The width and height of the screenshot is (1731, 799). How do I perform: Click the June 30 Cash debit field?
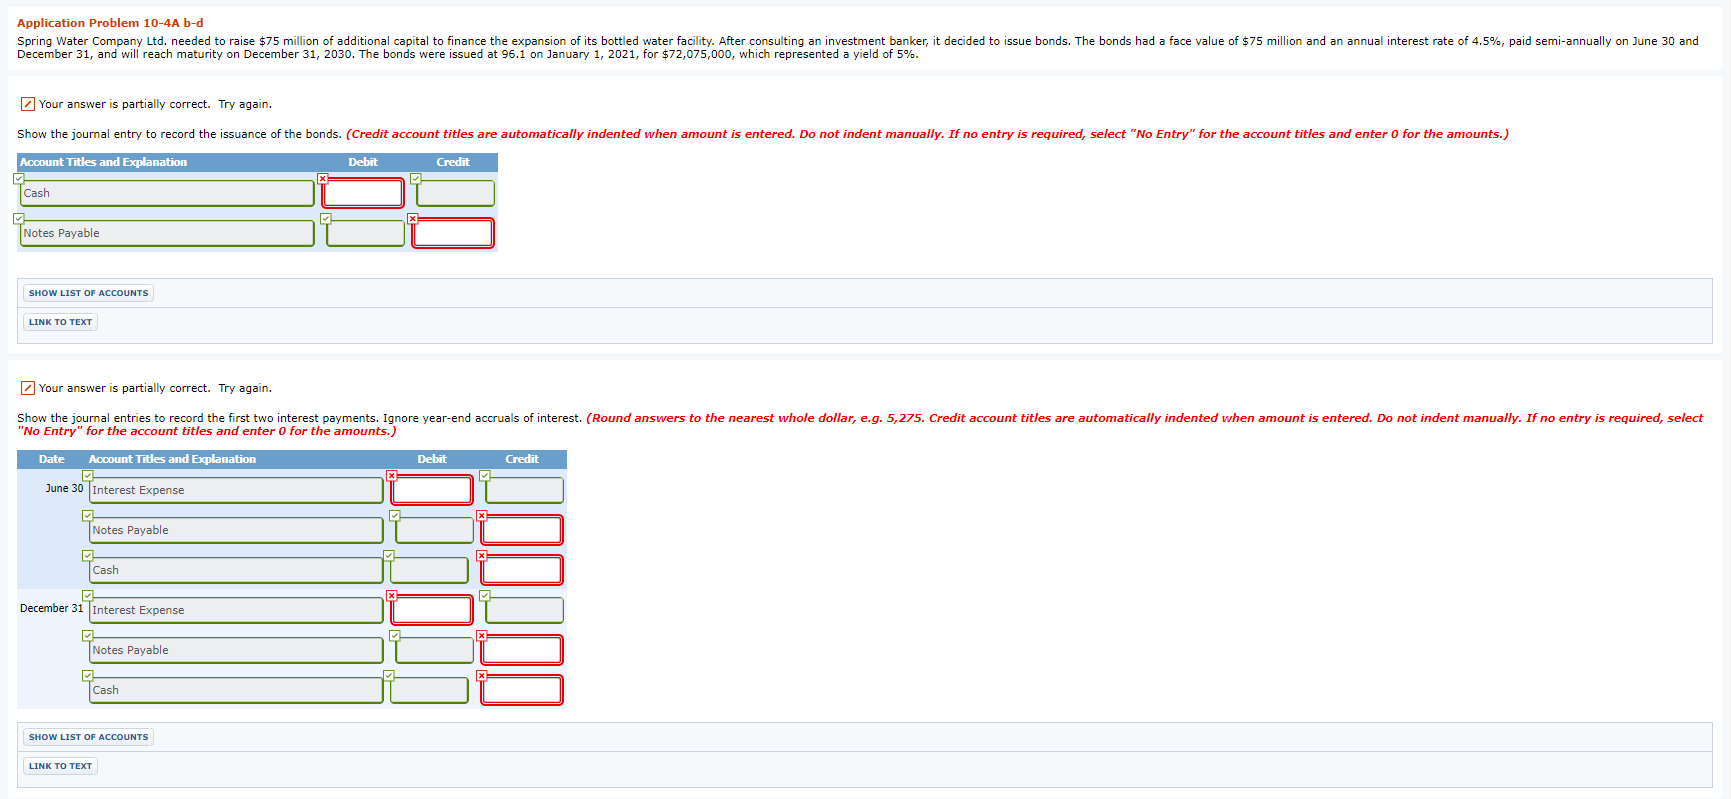[429, 570]
